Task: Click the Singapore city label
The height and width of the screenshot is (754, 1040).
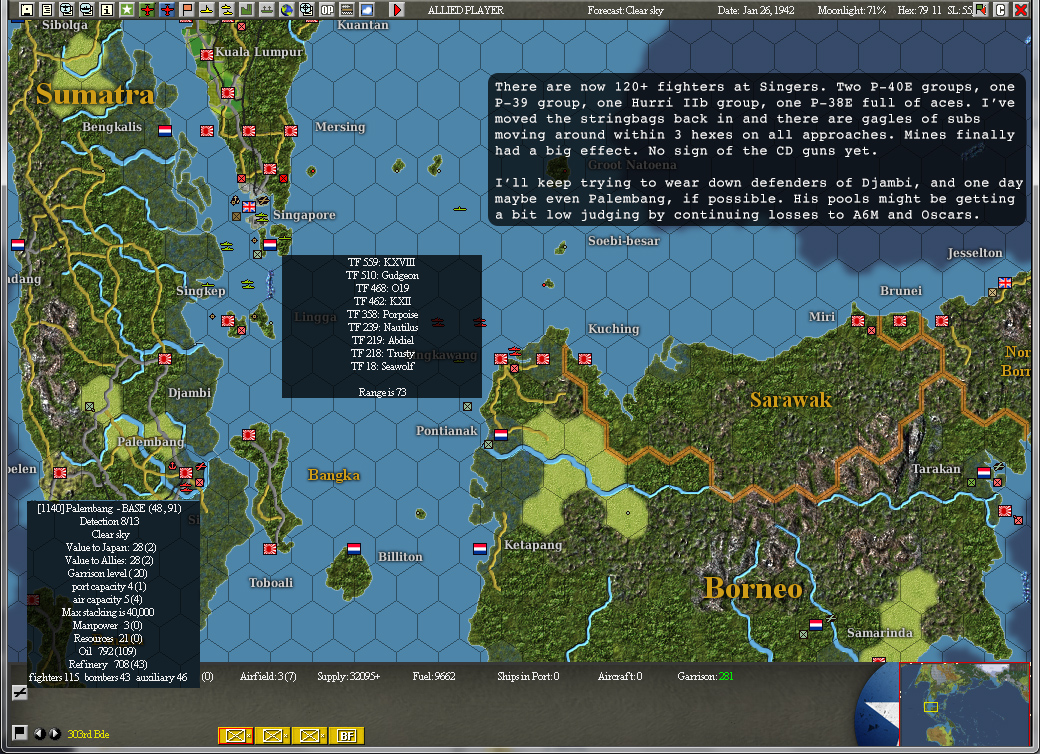Action: 304,215
